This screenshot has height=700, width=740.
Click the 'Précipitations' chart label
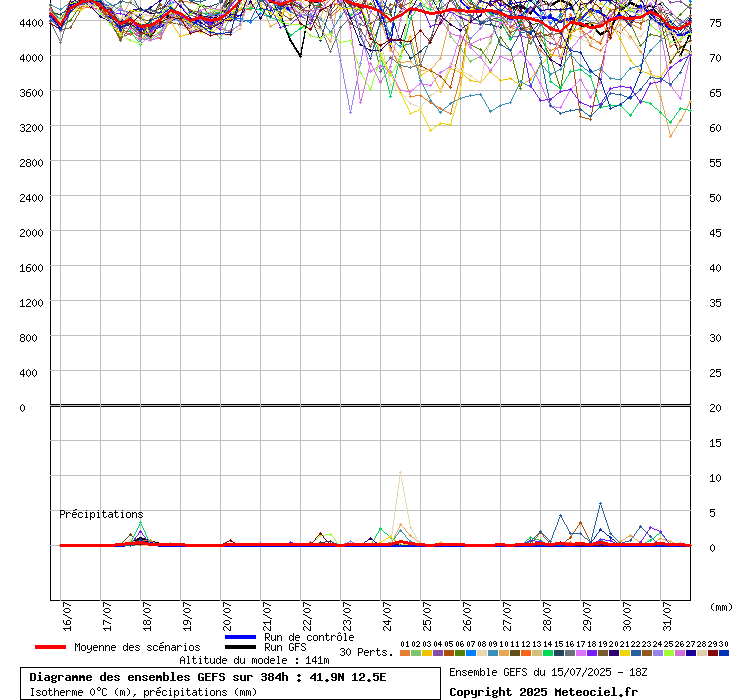[x=101, y=514]
